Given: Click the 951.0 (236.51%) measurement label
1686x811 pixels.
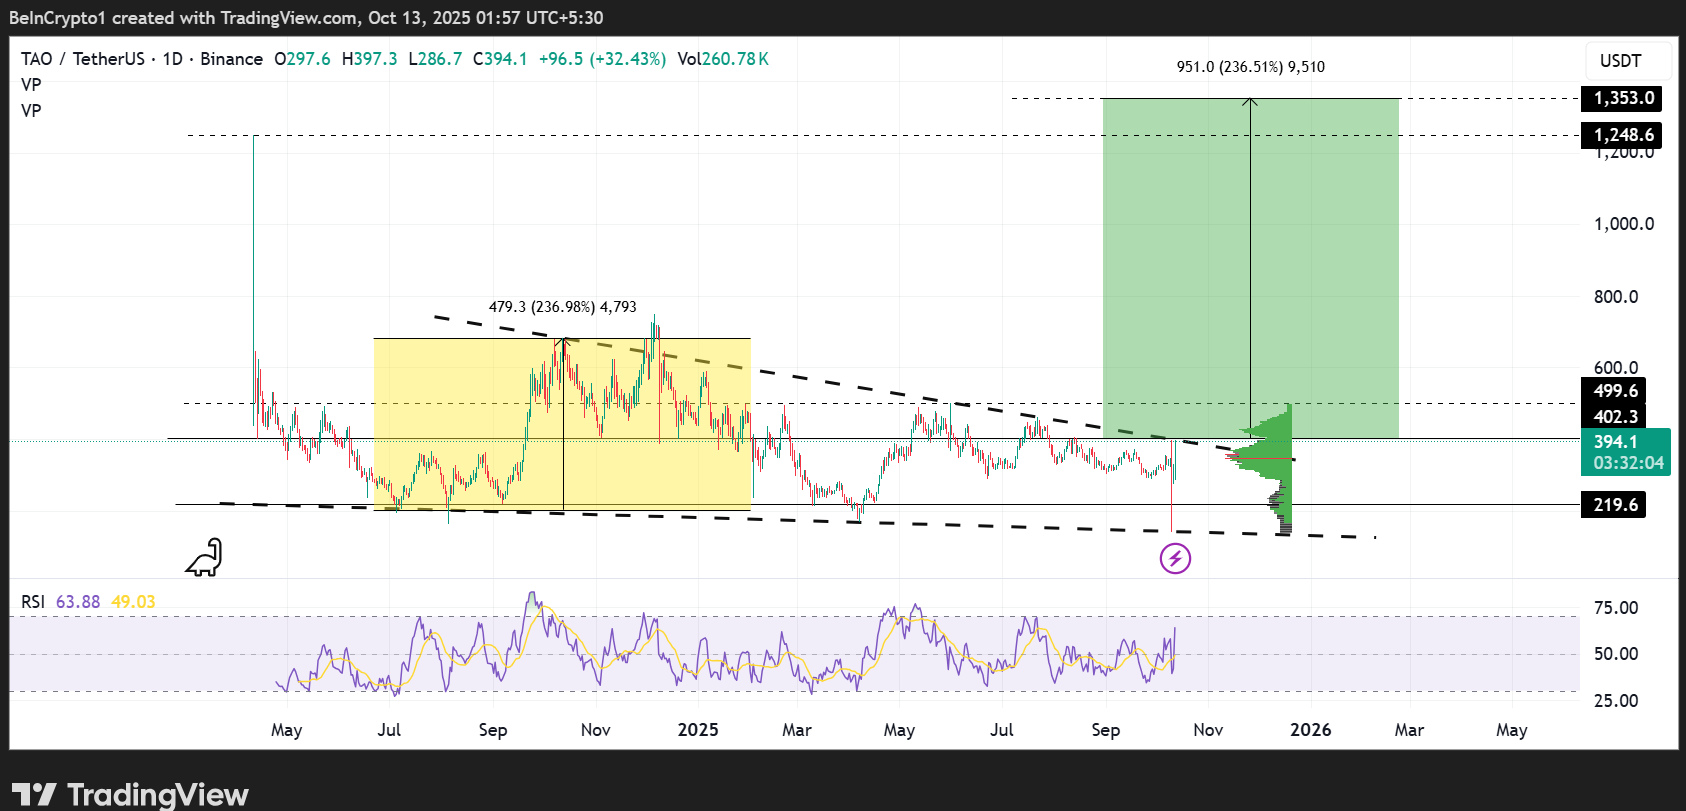Looking at the screenshot, I should coord(1250,67).
